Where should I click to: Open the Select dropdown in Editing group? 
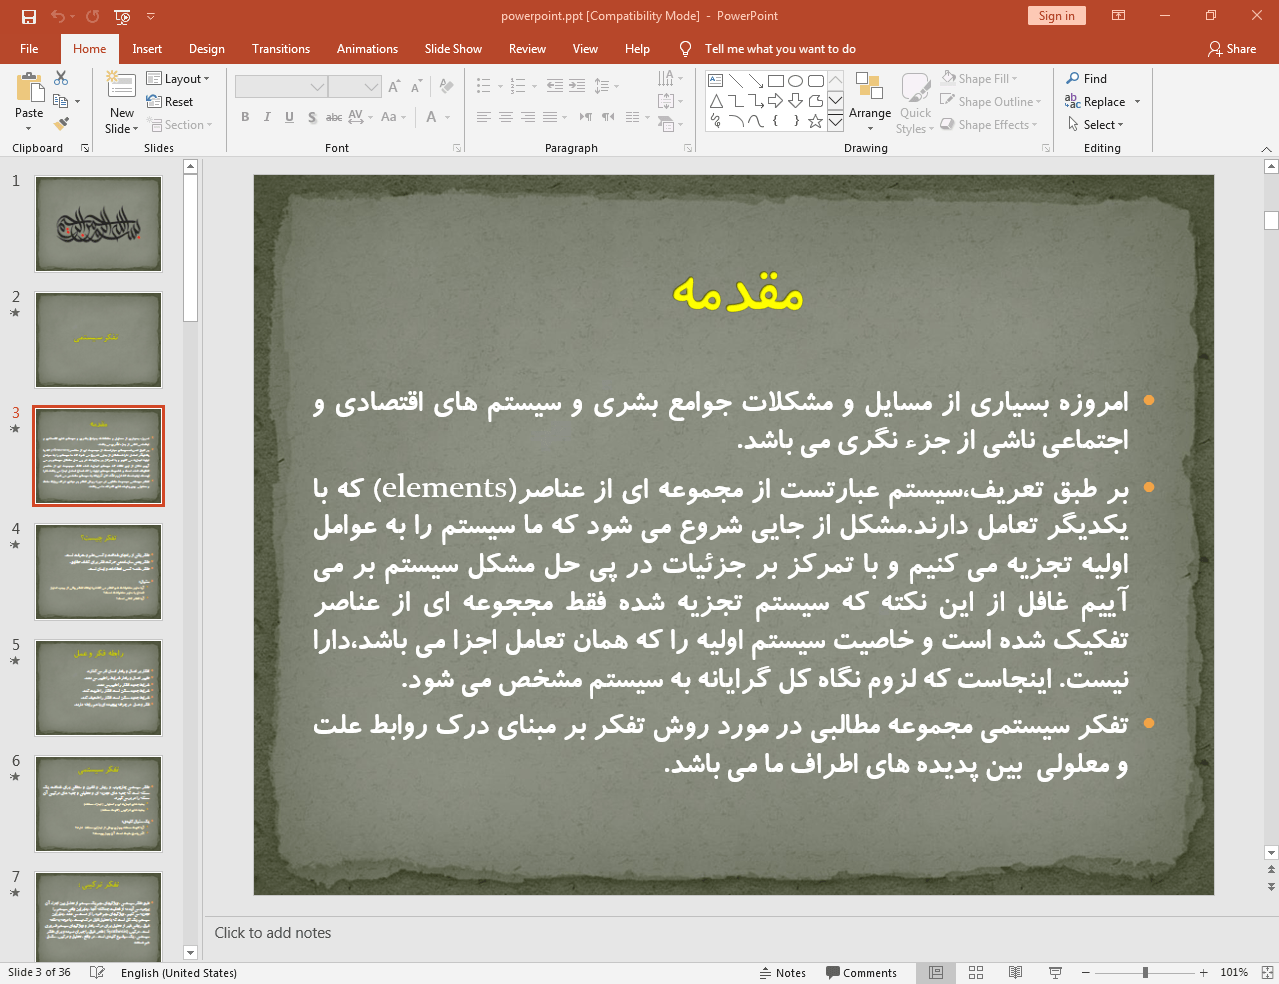(1097, 125)
